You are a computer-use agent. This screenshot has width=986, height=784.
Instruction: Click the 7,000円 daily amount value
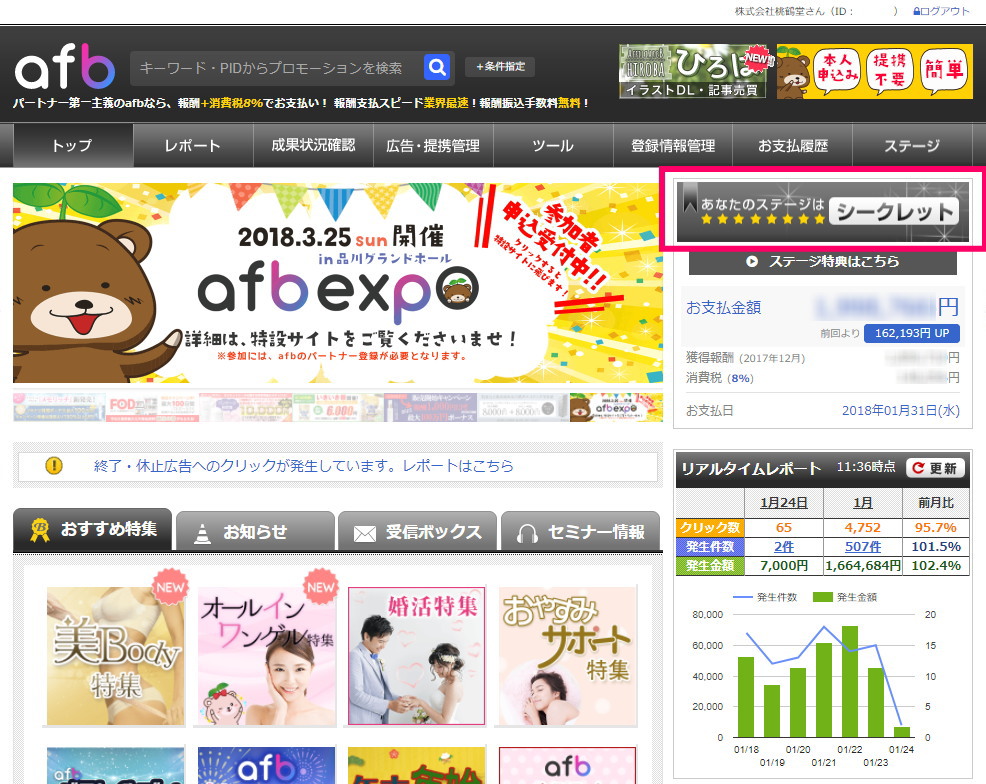784,566
